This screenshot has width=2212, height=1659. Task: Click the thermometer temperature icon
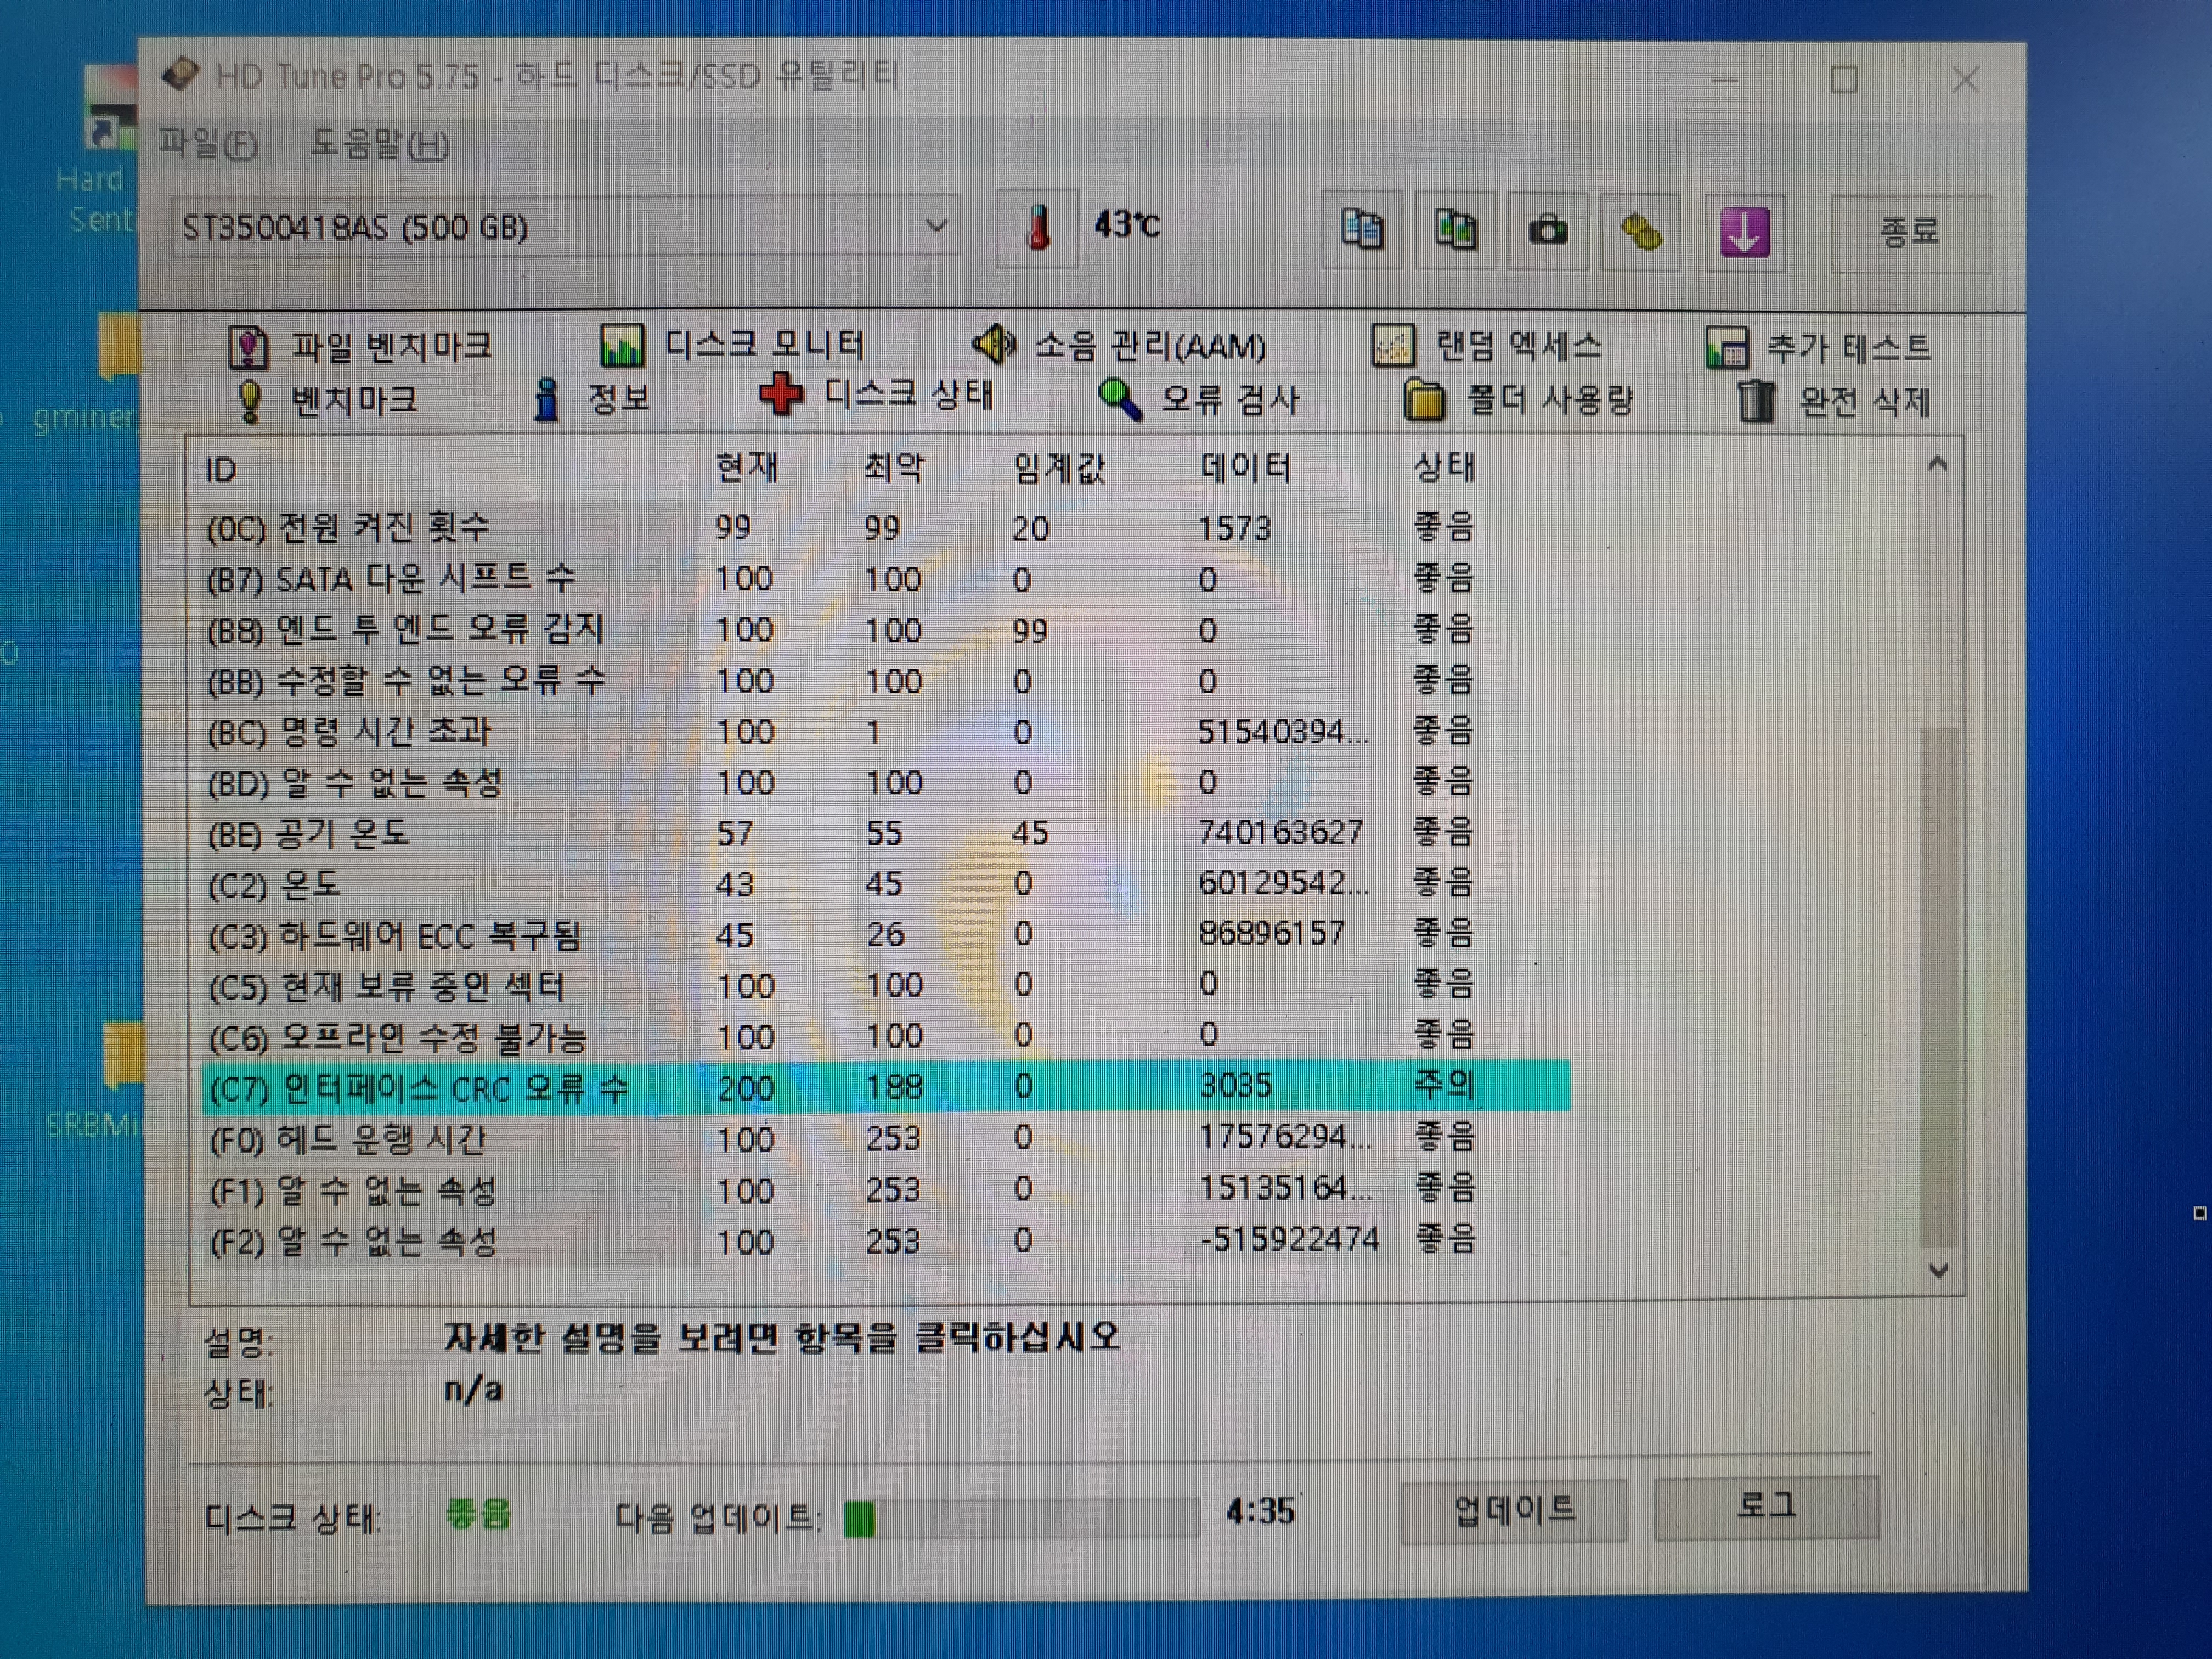[1038, 228]
